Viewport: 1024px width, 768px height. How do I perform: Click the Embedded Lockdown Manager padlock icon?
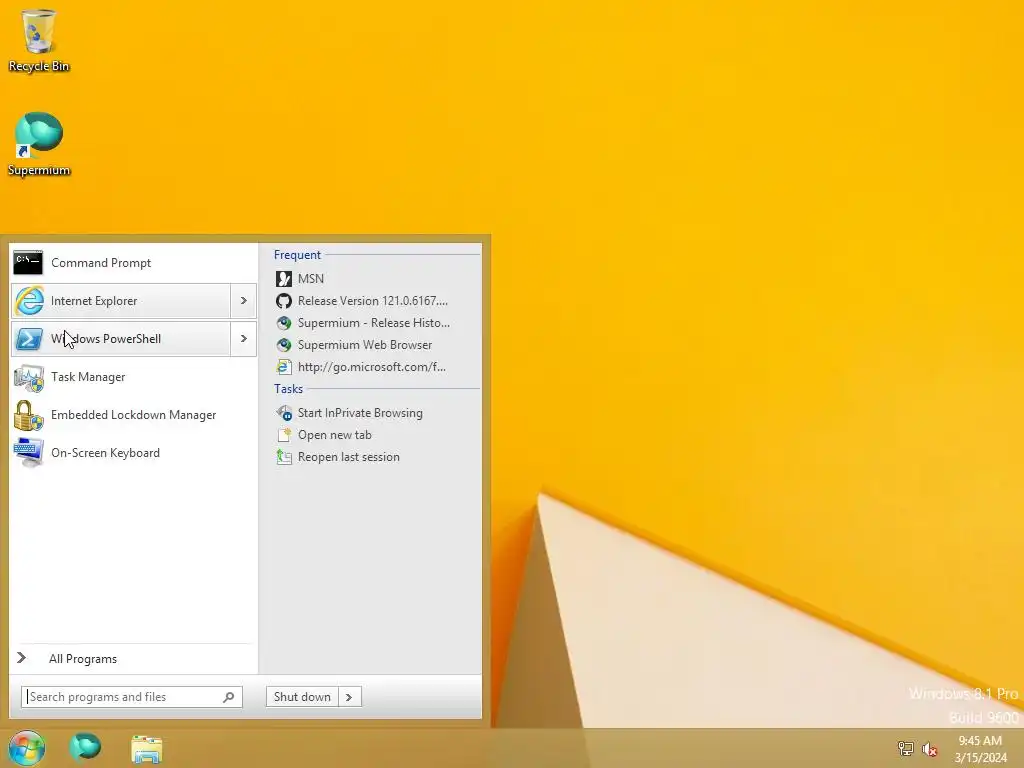(x=28, y=415)
